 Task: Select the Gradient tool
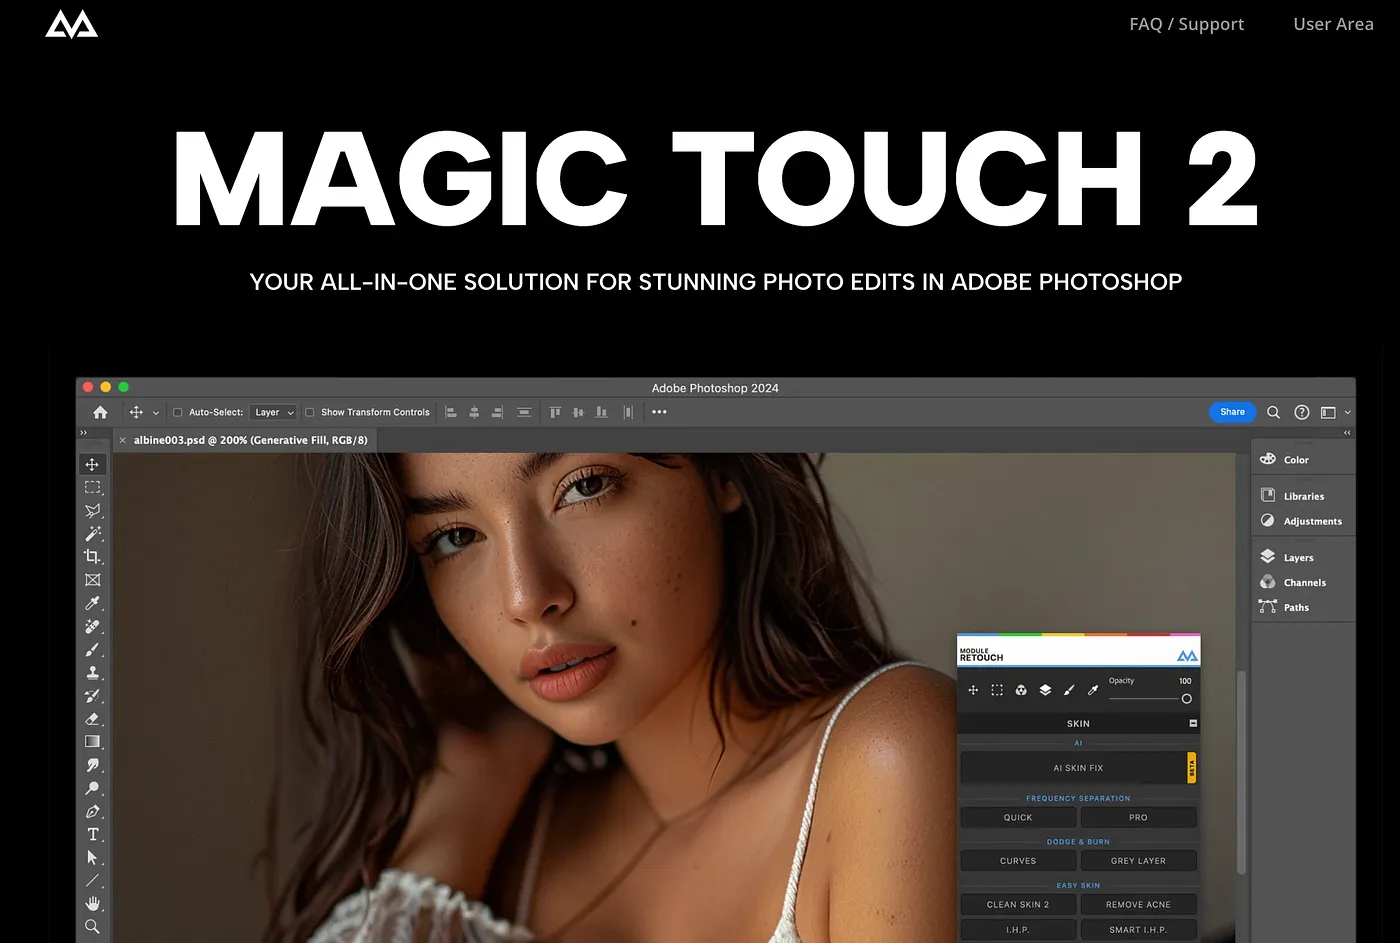(x=92, y=742)
